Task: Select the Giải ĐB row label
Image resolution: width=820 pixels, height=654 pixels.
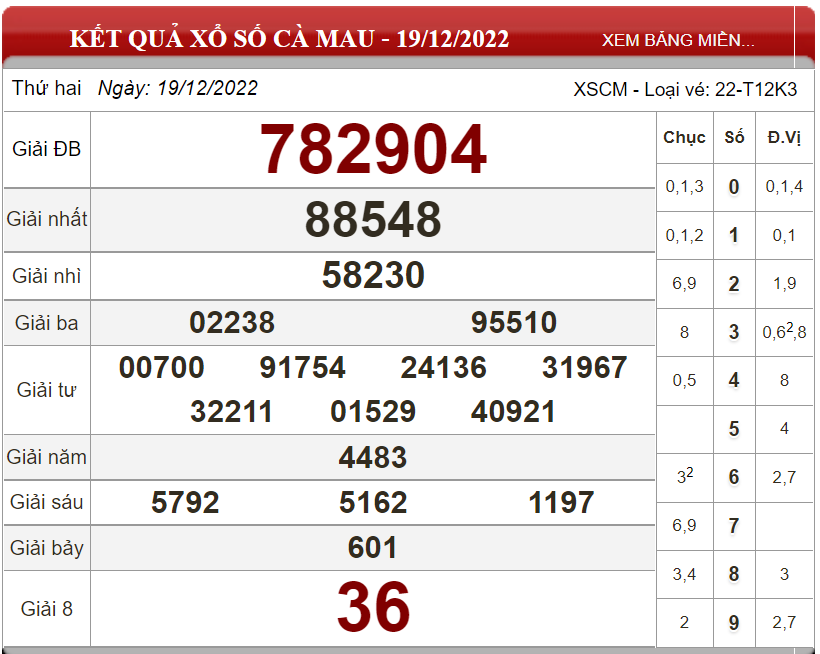Action: [x=47, y=150]
